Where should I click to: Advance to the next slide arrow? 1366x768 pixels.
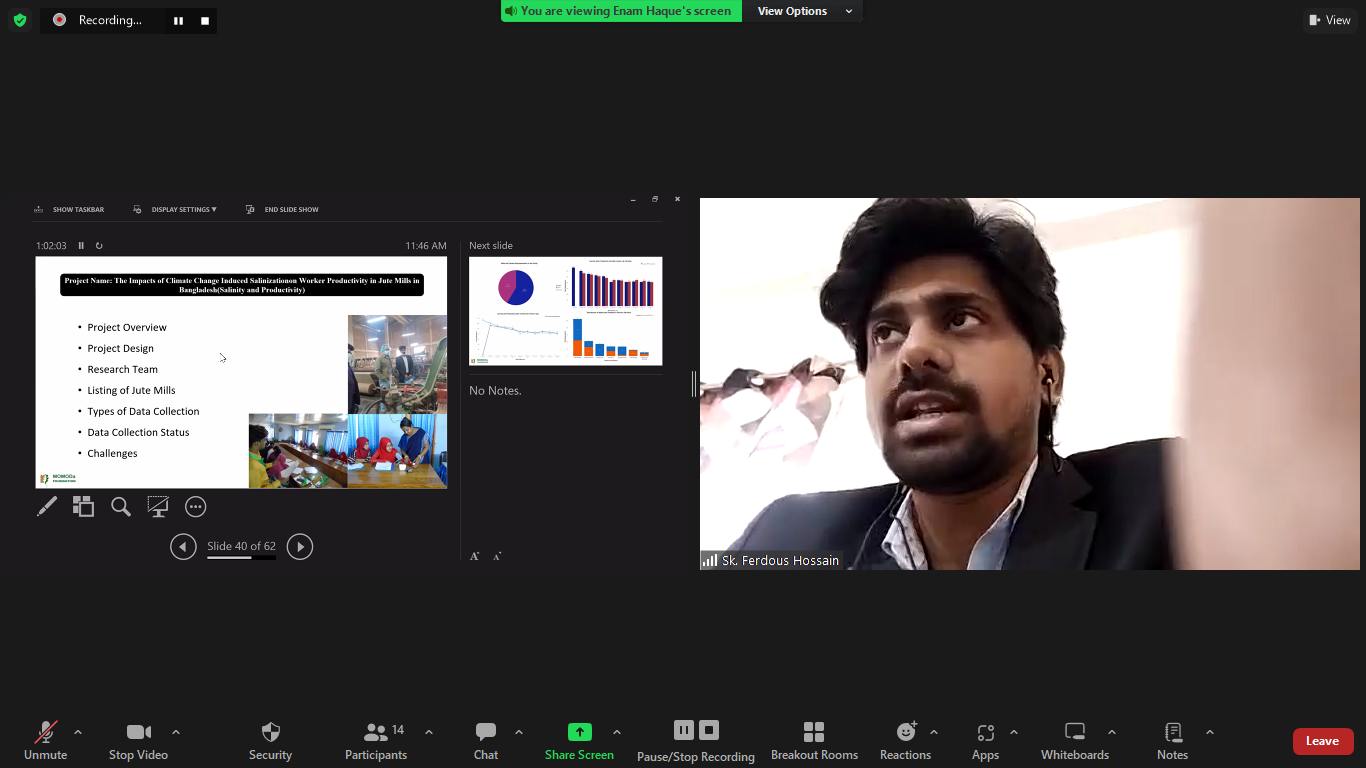click(300, 547)
